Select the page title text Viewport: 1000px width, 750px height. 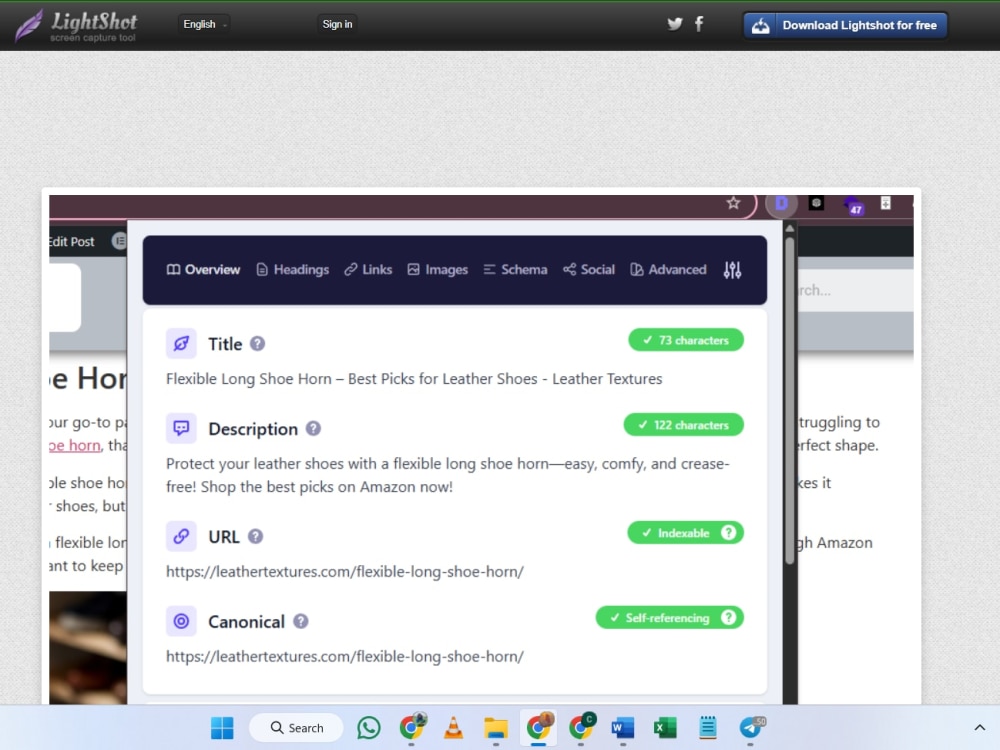pos(414,379)
